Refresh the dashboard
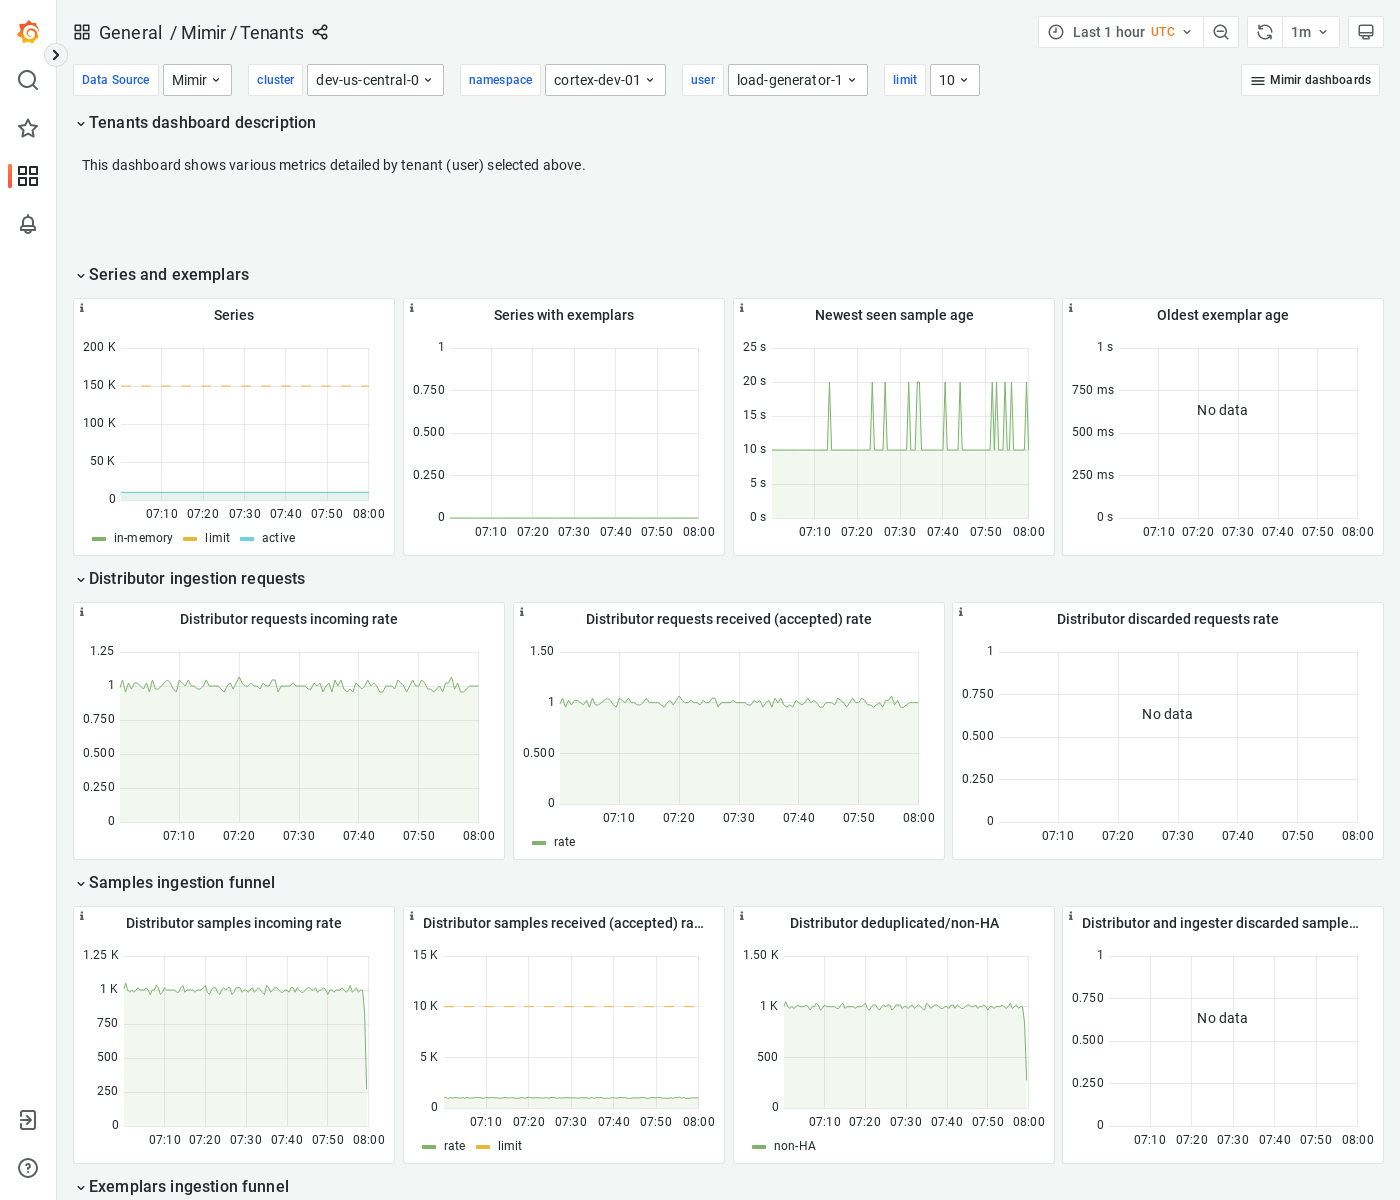 (x=1264, y=31)
